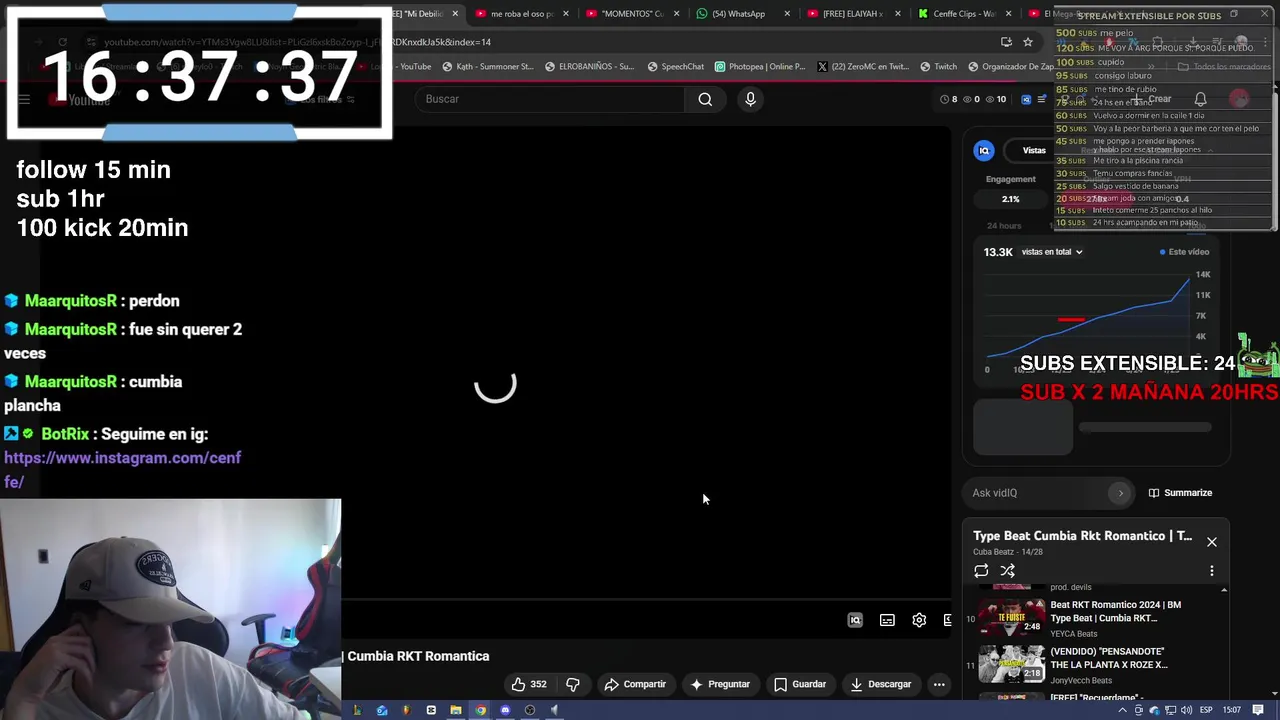The image size is (1280, 720).
Task: Show hidden tray icons chevron
Action: [1122, 710]
